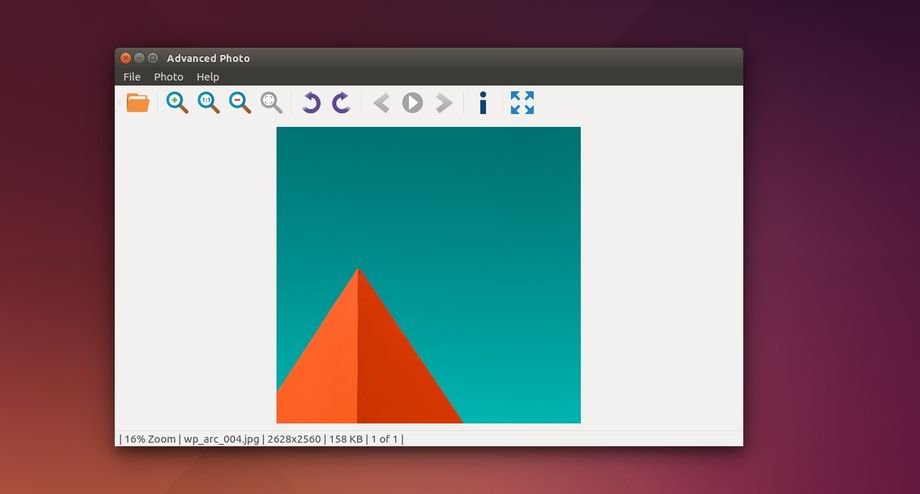Advance to the next photo
Viewport: 920px width, 494px height.
coord(444,103)
